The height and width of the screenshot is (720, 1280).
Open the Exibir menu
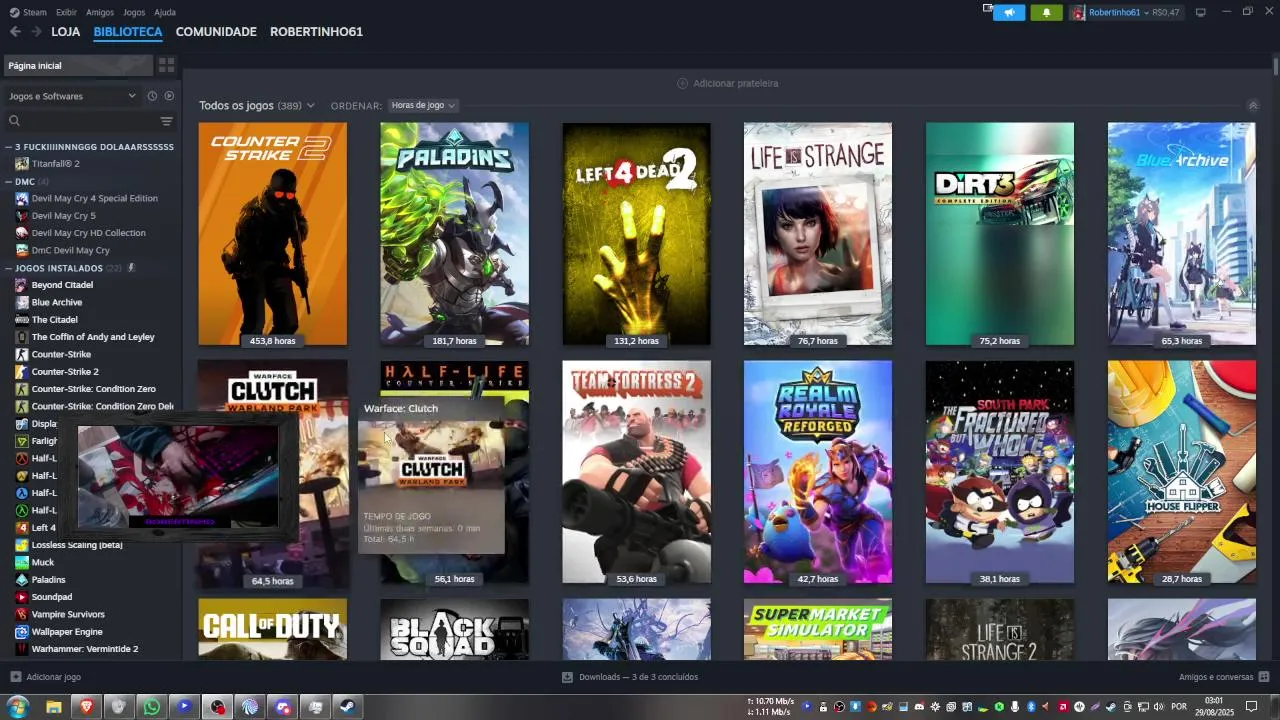66,12
